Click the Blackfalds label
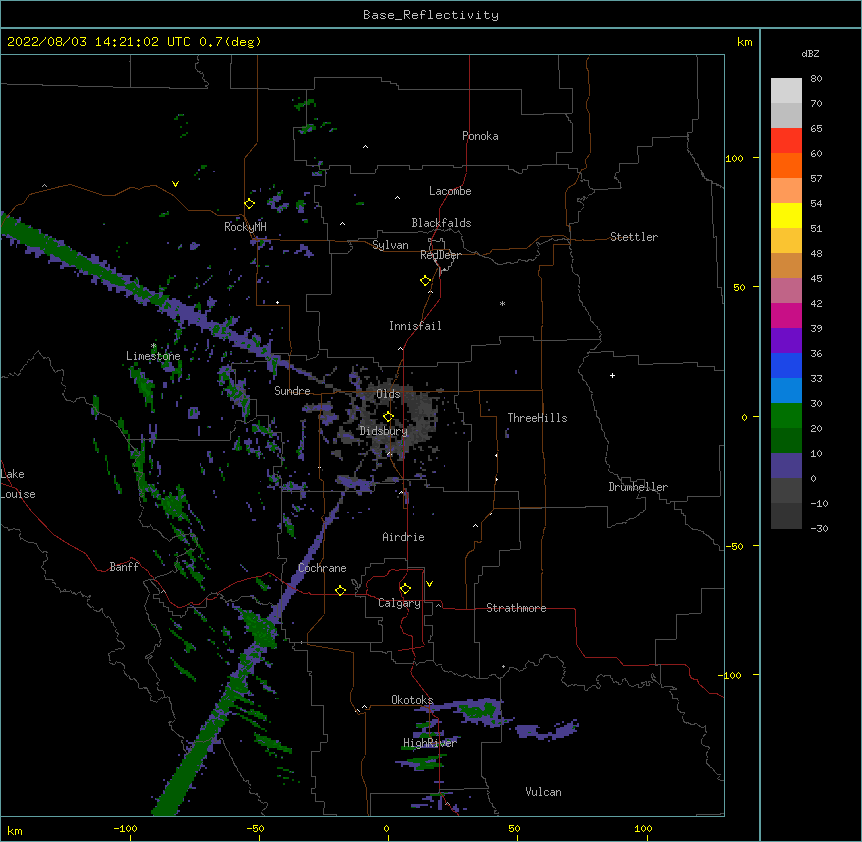The height and width of the screenshot is (842, 862). click(441, 223)
